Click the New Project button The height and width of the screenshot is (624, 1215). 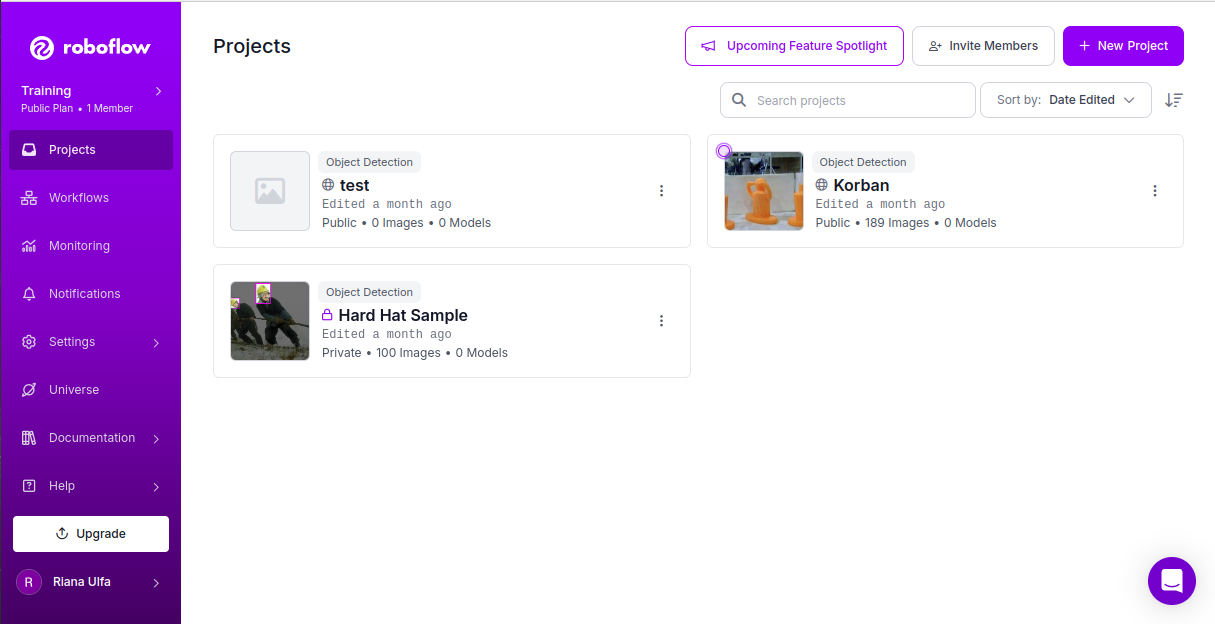pos(1123,46)
